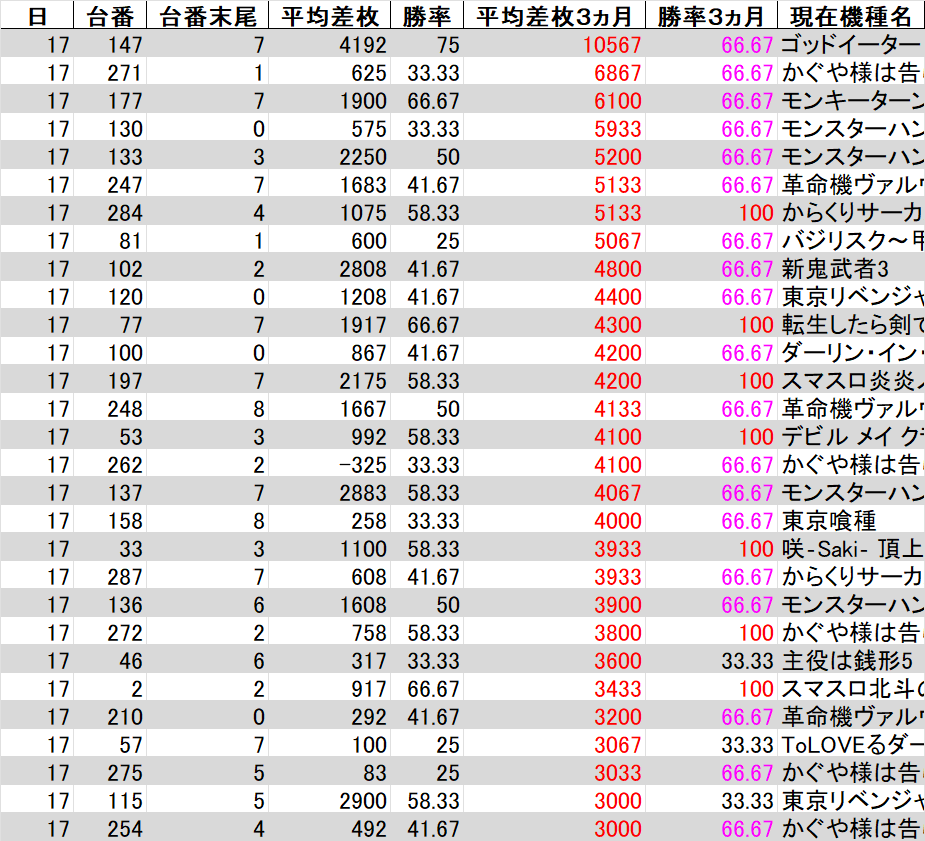This screenshot has height=841, width=925.
Task: Select the cell with value 2900
Action: [329, 801]
